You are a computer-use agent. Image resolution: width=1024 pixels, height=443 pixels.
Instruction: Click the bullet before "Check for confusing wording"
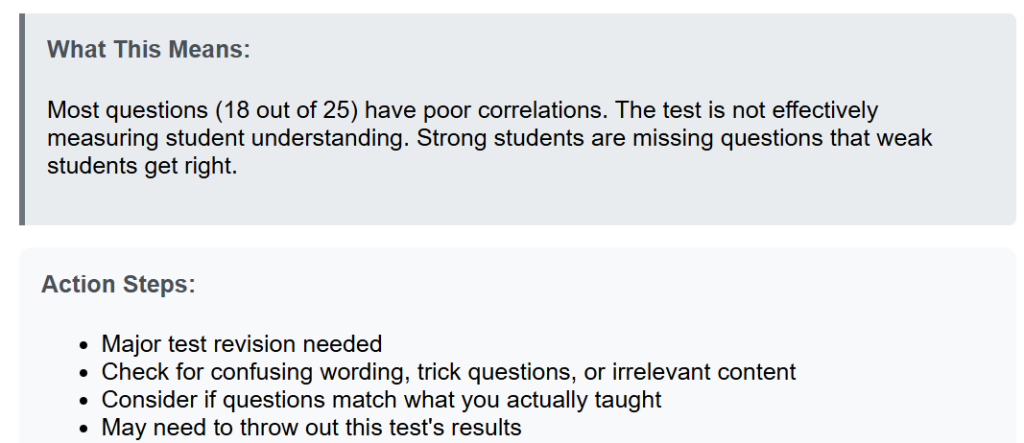point(83,373)
